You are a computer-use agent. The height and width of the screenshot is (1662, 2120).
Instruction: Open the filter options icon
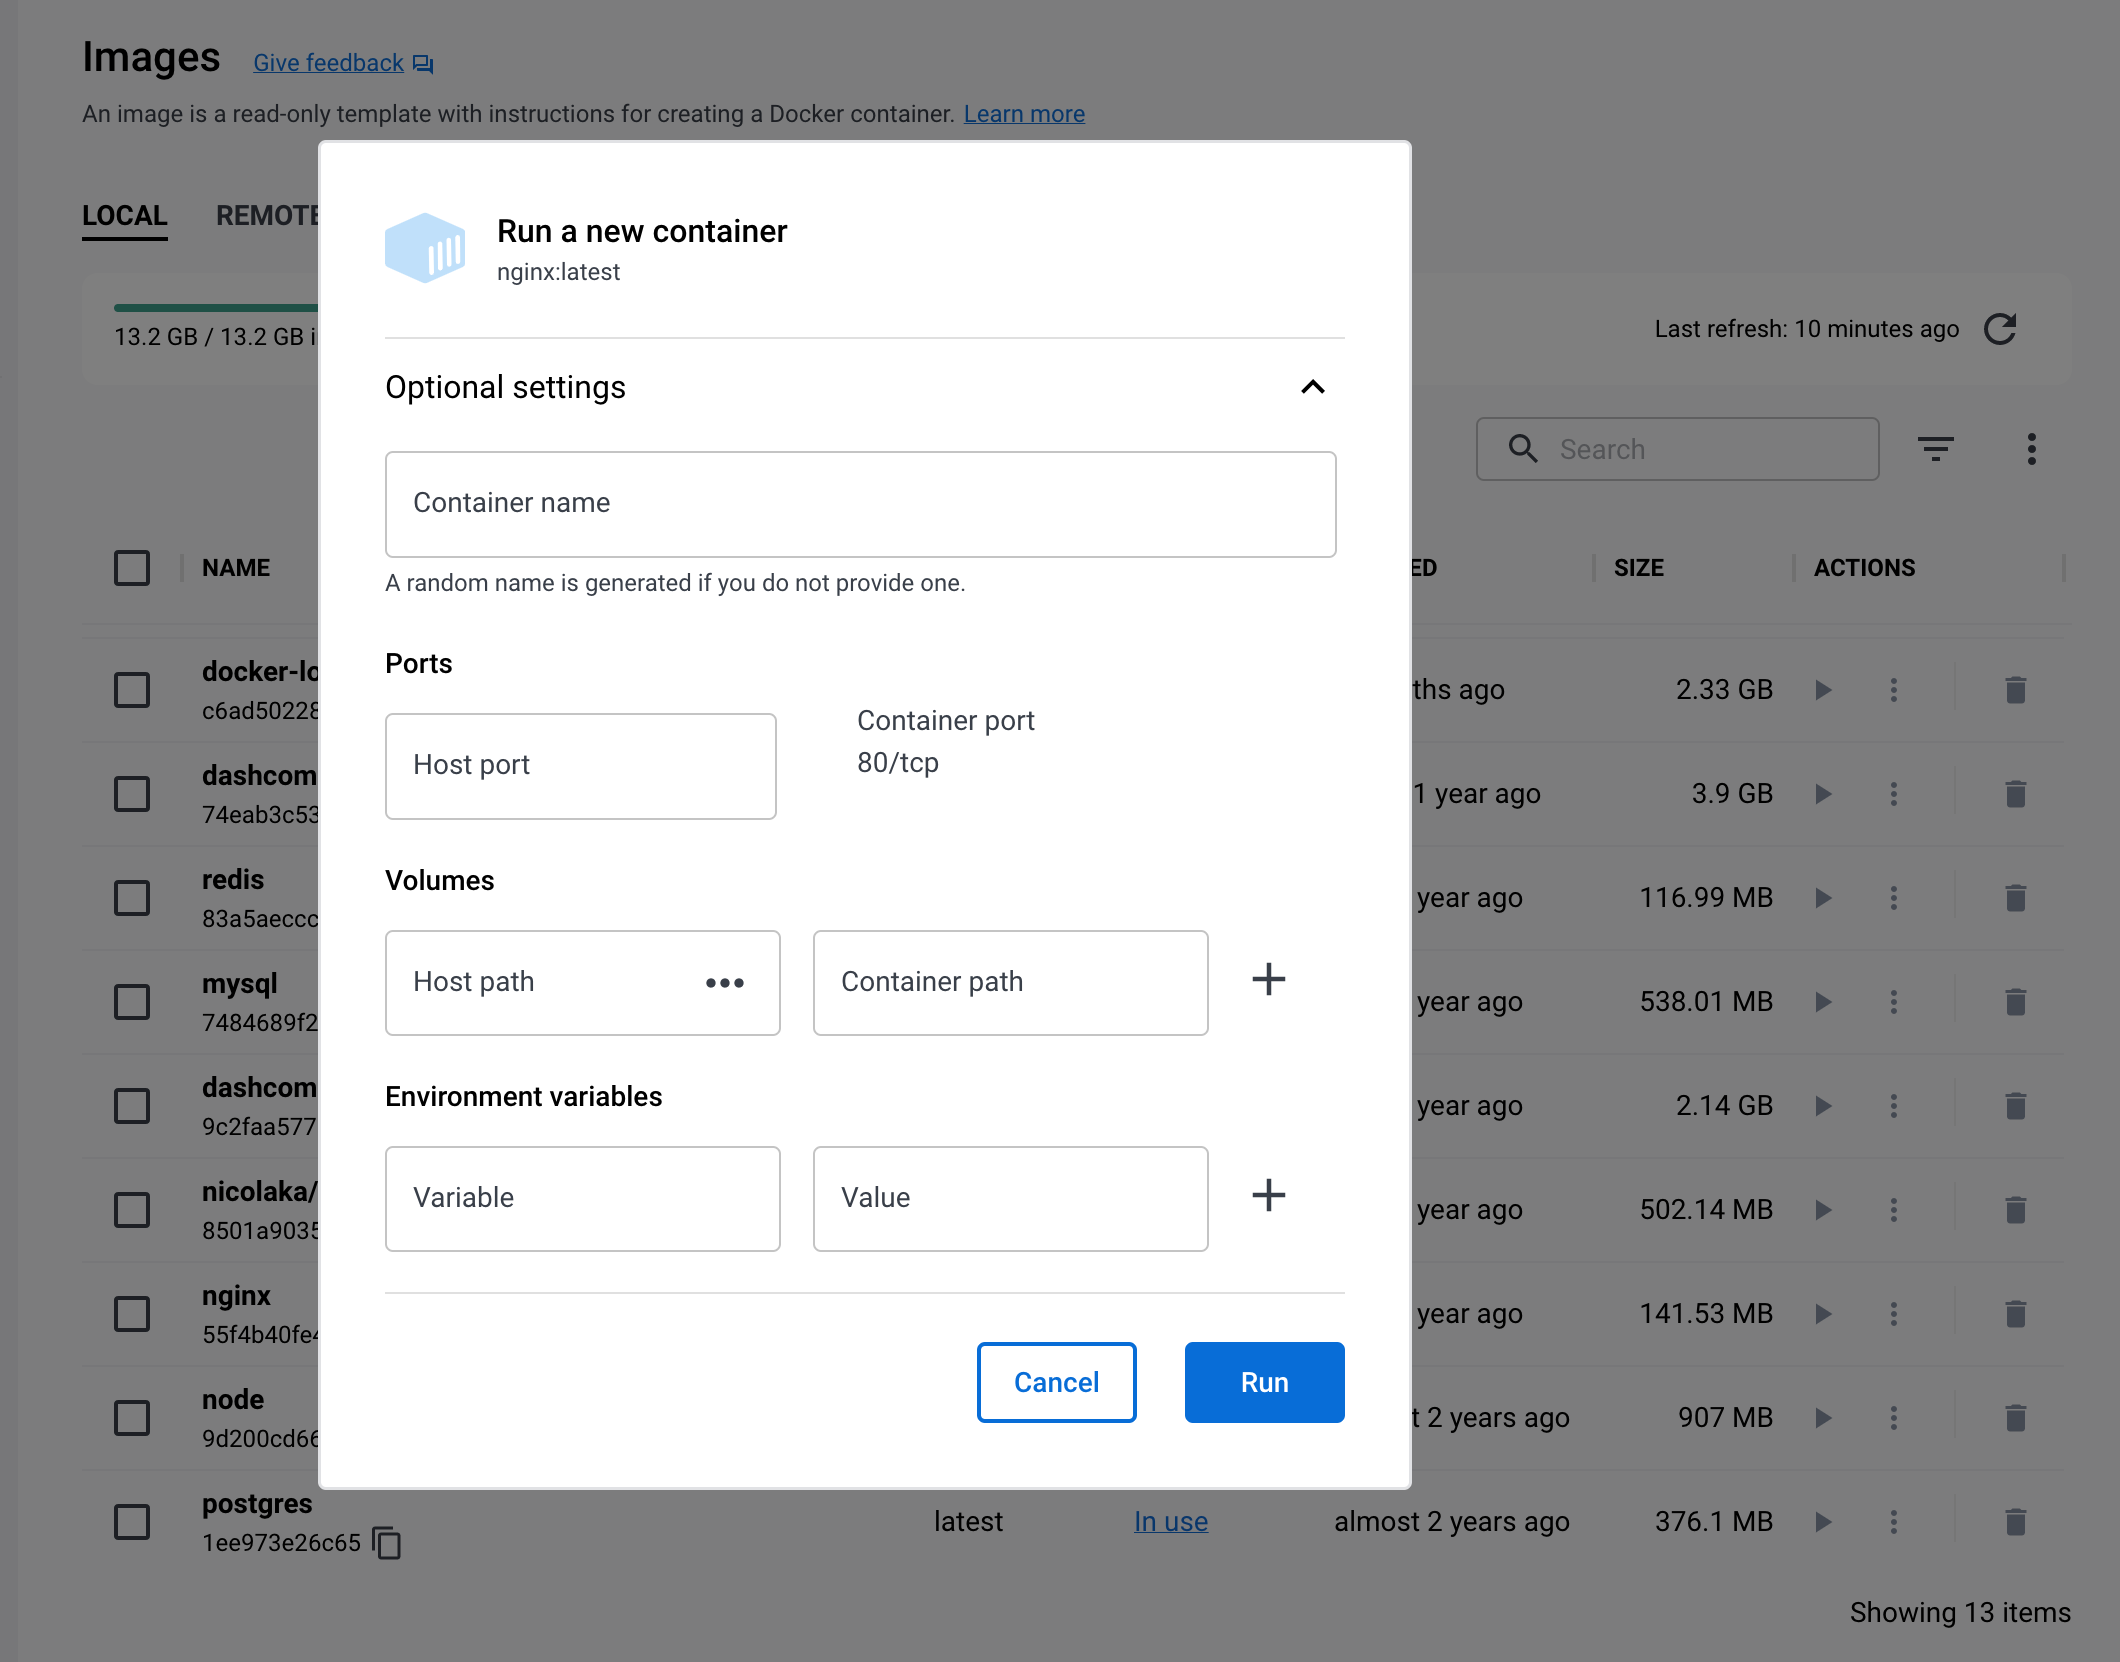1936,449
